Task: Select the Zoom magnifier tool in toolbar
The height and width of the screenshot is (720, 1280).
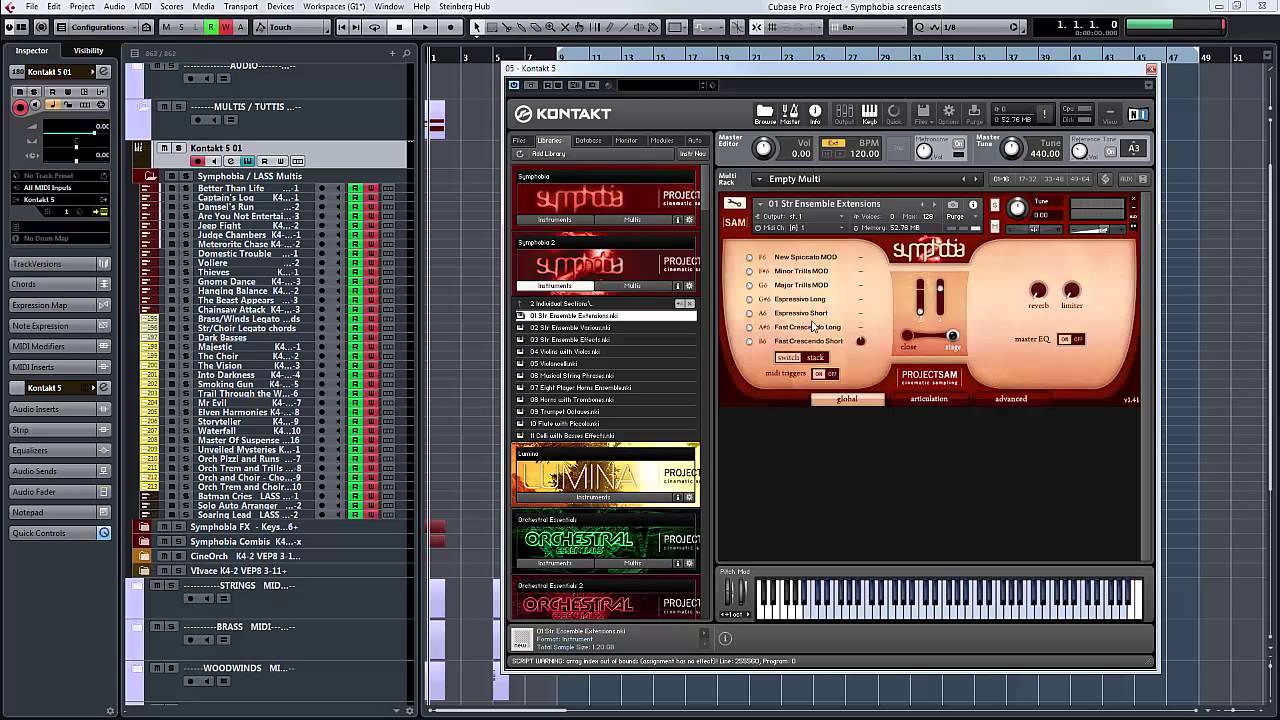Action: tap(551, 27)
